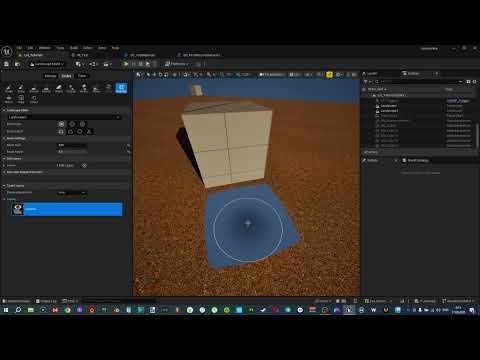Viewport: 480px width, 360px height.
Task: Open the Landscape Mode selector dropdown
Action: pos(47,64)
